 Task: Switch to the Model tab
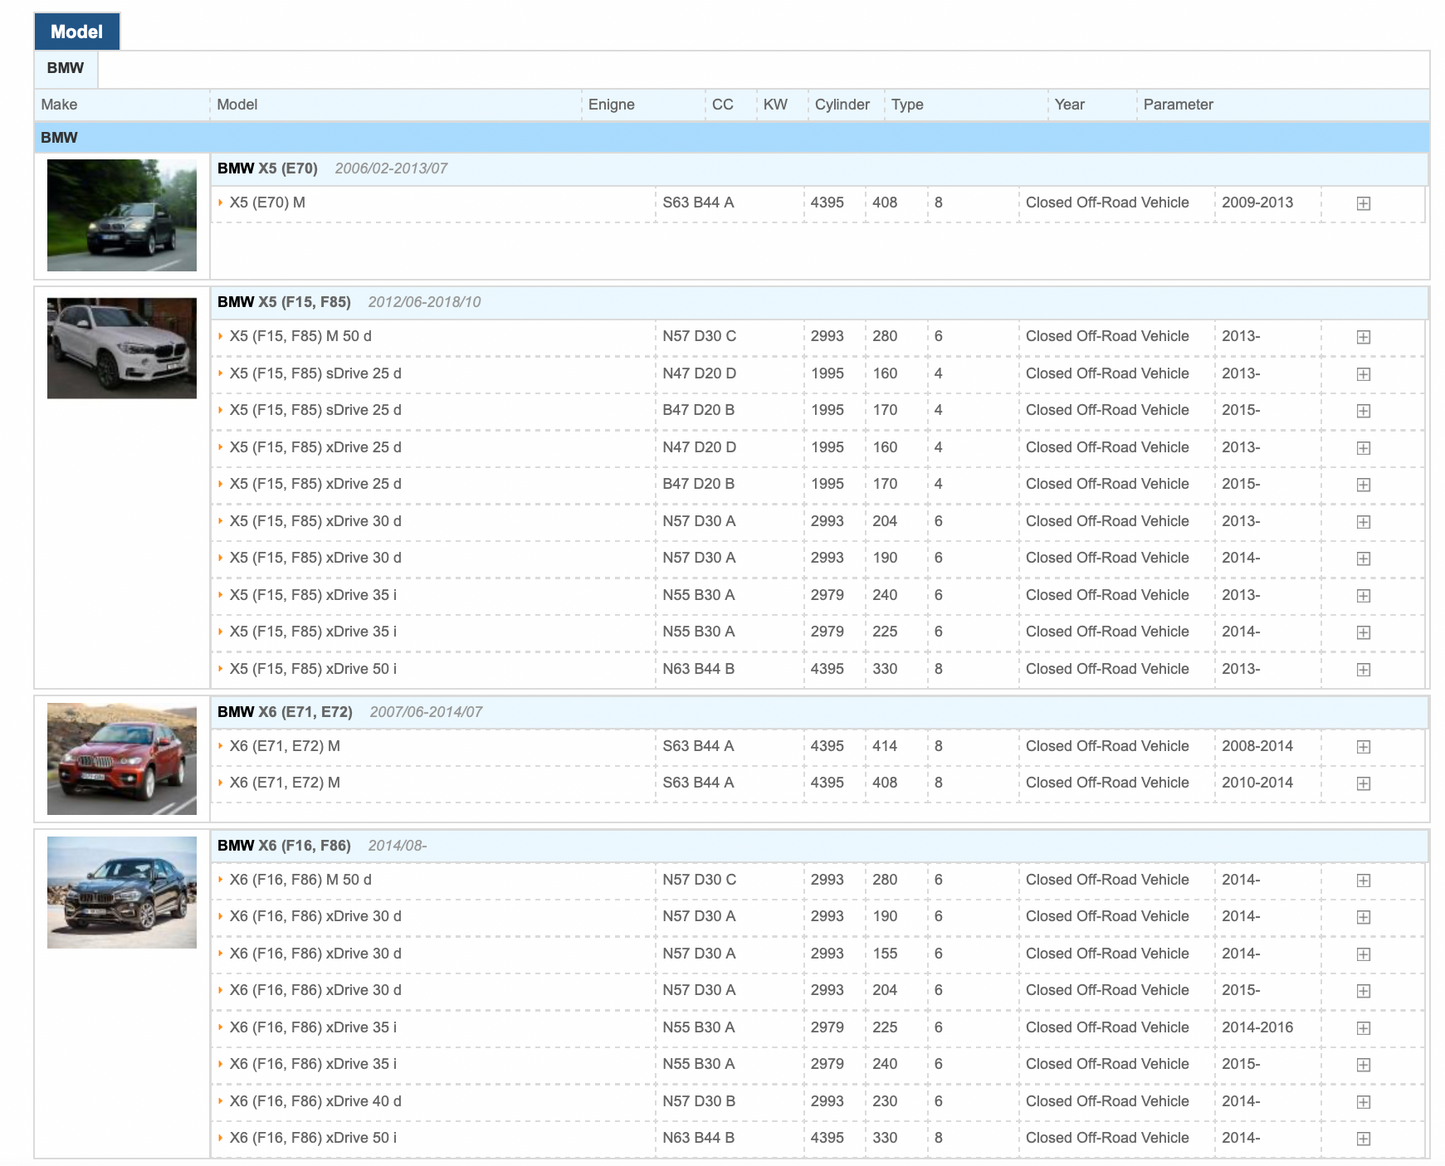pyautogui.click(x=77, y=32)
